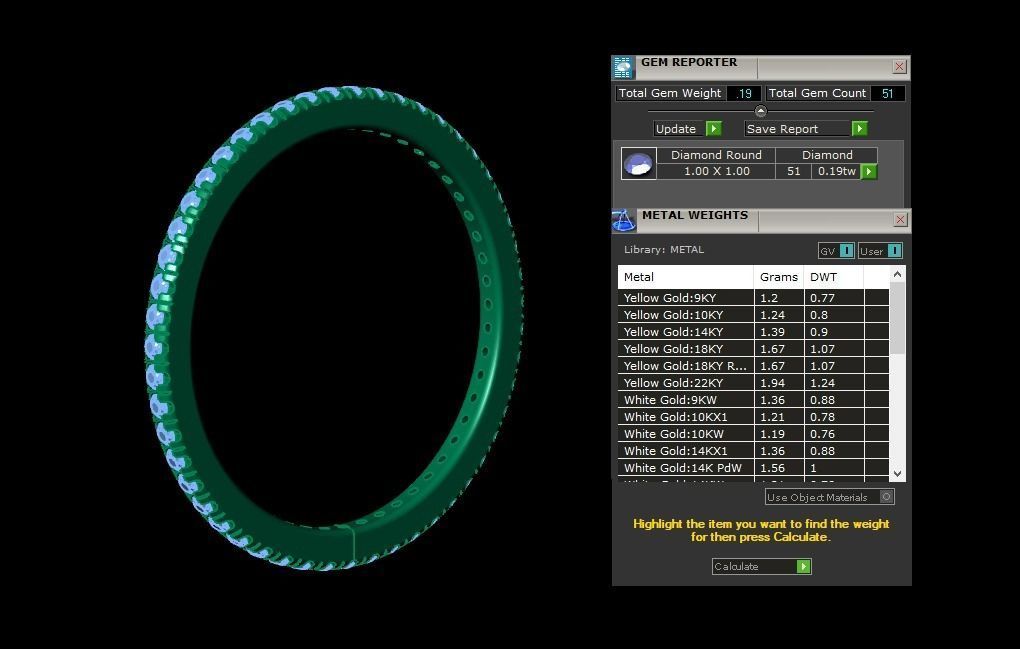Select the Yellow Gold:10KY row
The height and width of the screenshot is (649, 1020).
[x=753, y=315]
